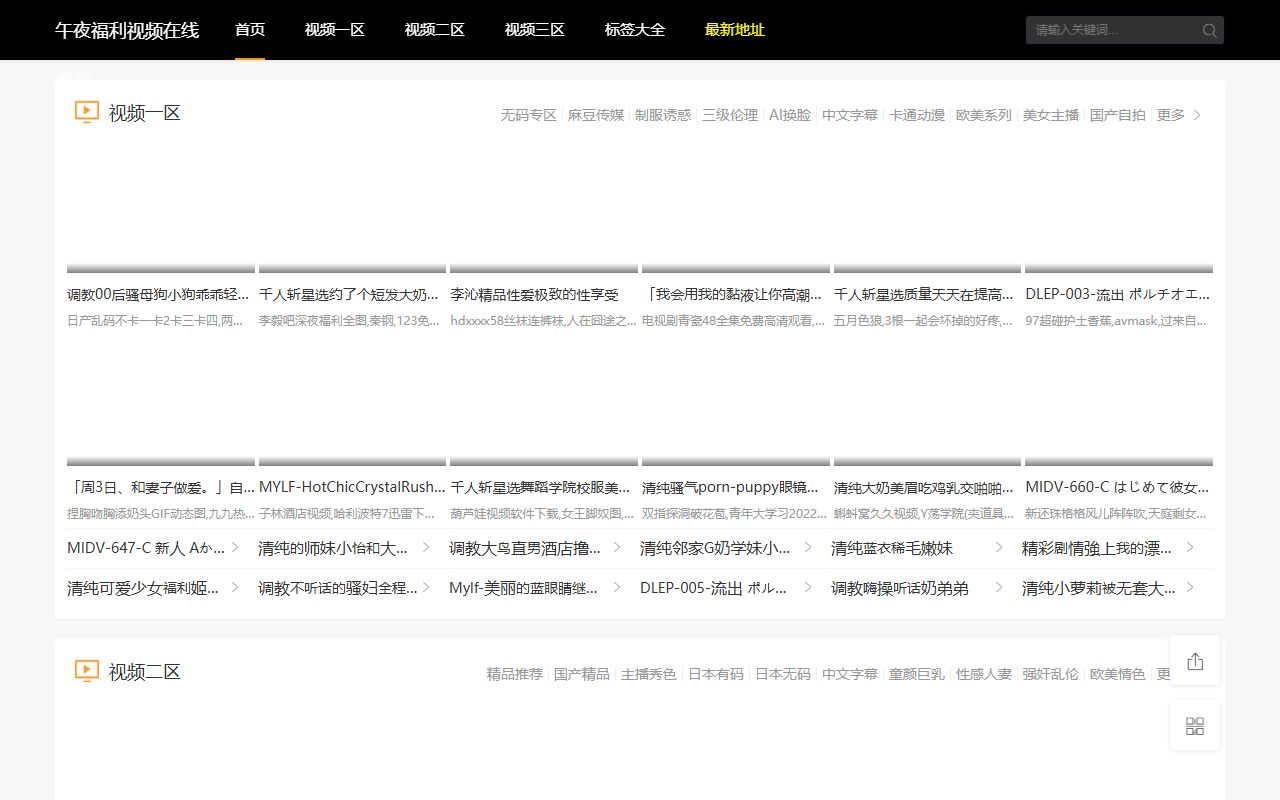Image resolution: width=1280 pixels, height=800 pixels.
Task: Open the 标签大全 navigation item
Action: pos(635,30)
